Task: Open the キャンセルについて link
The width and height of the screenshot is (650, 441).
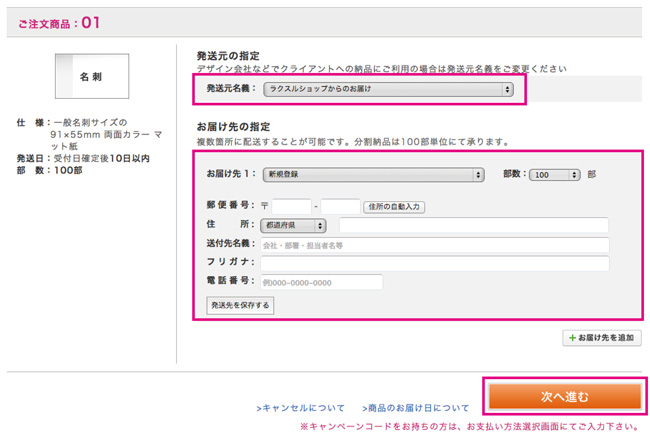Action: click(x=300, y=408)
